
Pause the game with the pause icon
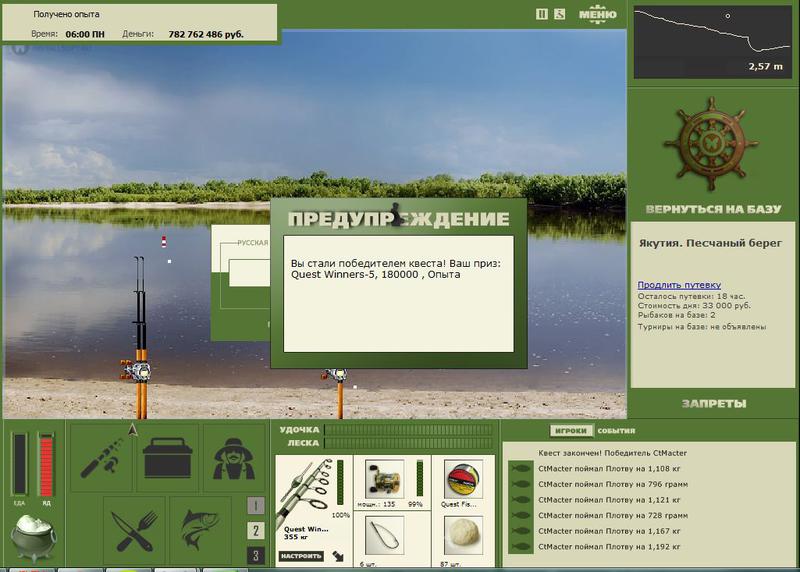pos(542,14)
